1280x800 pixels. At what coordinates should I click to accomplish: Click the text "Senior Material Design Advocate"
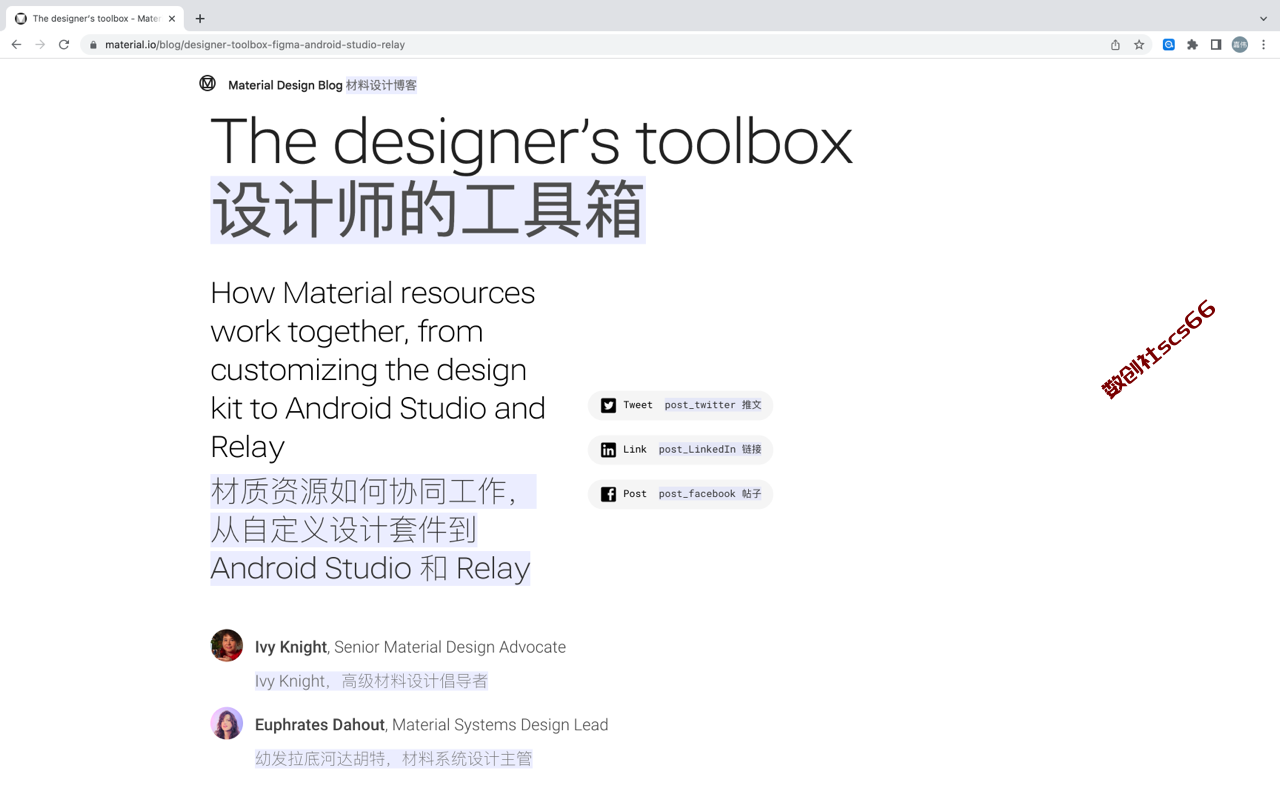[x=450, y=647]
